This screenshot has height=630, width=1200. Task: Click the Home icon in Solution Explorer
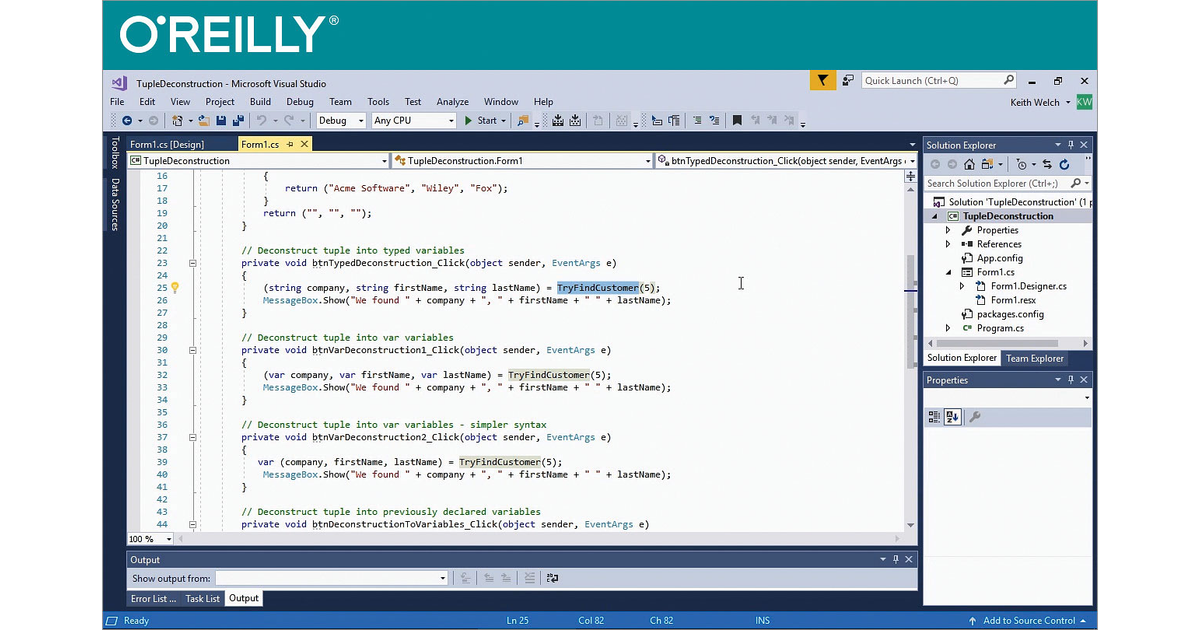970,164
